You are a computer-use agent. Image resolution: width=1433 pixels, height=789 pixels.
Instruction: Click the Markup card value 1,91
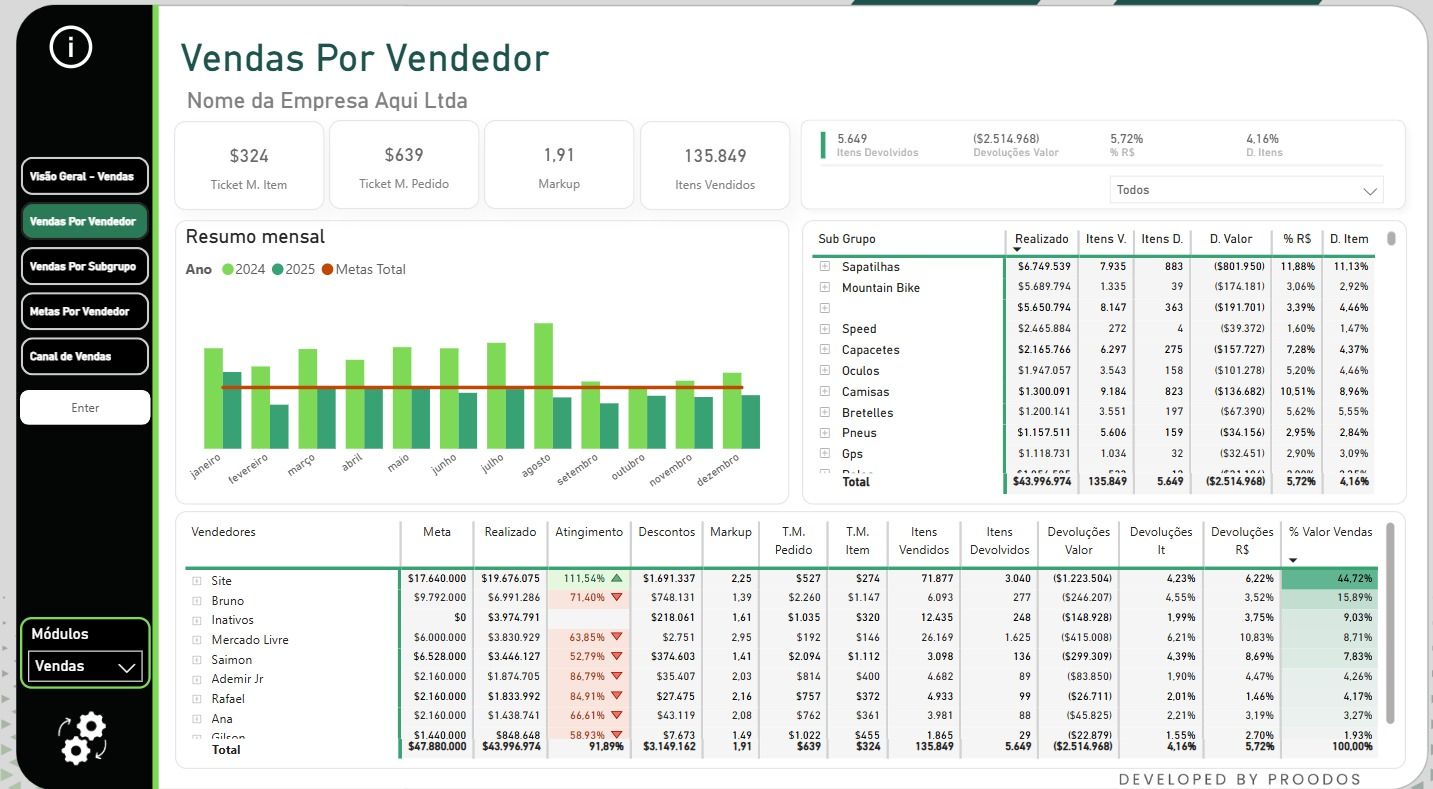(559, 155)
